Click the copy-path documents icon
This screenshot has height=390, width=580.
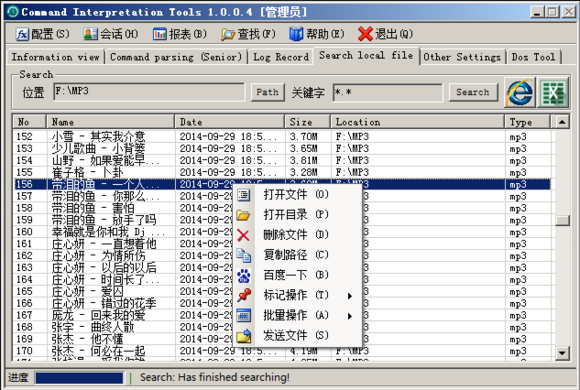click(x=243, y=255)
